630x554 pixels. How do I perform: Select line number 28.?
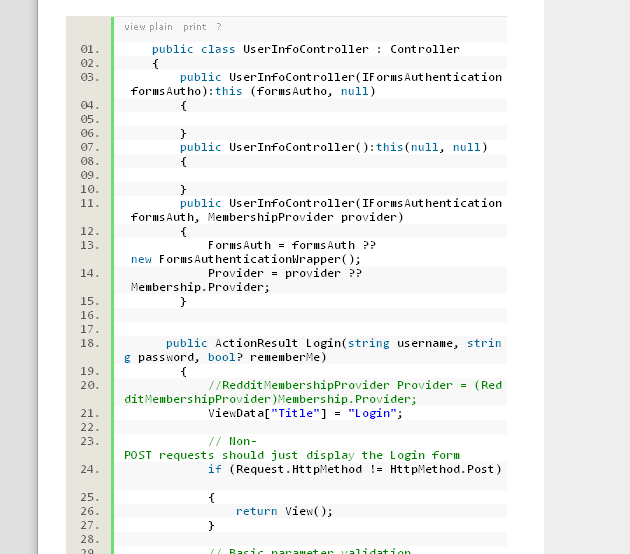coord(90,540)
